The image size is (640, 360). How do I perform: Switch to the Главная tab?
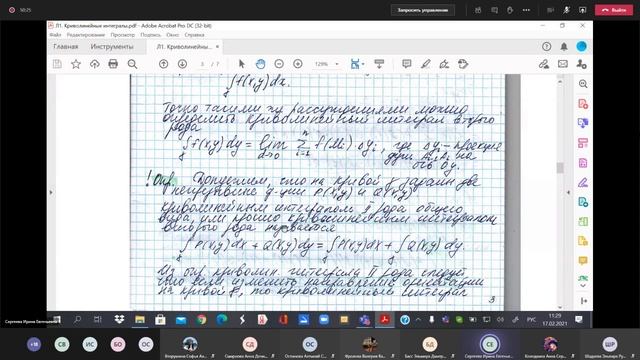click(66, 47)
